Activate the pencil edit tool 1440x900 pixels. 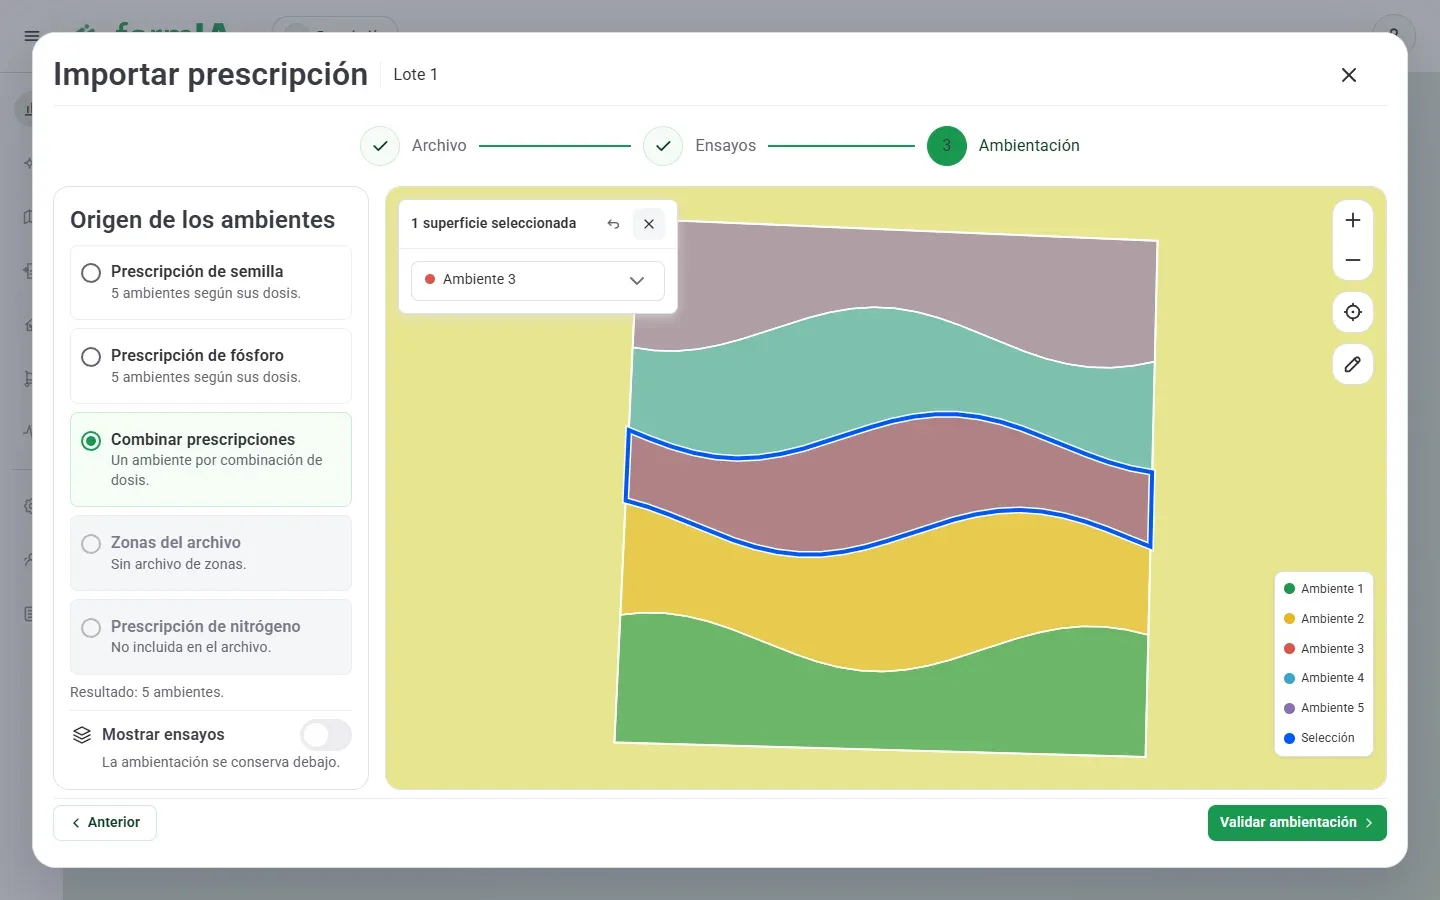pos(1352,364)
